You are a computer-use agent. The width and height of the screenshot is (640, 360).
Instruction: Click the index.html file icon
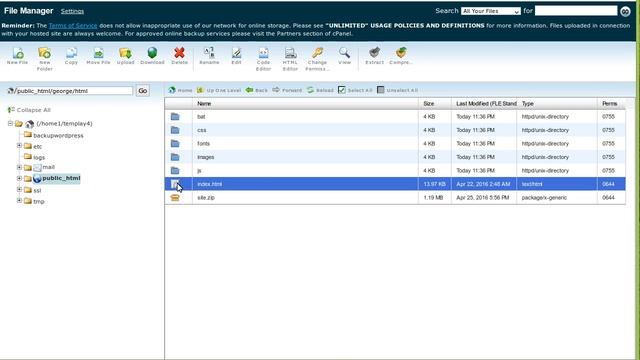click(175, 184)
